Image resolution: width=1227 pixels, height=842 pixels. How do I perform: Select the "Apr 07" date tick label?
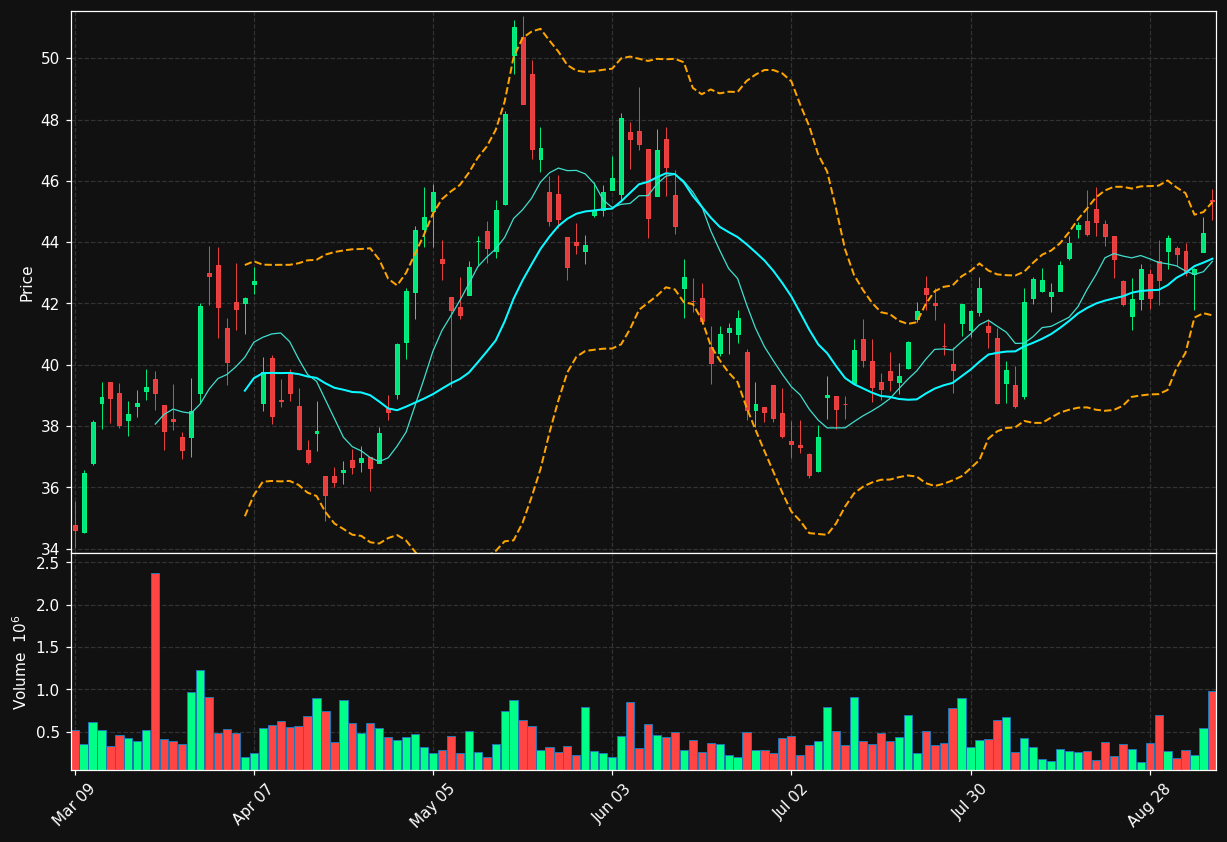click(x=254, y=805)
